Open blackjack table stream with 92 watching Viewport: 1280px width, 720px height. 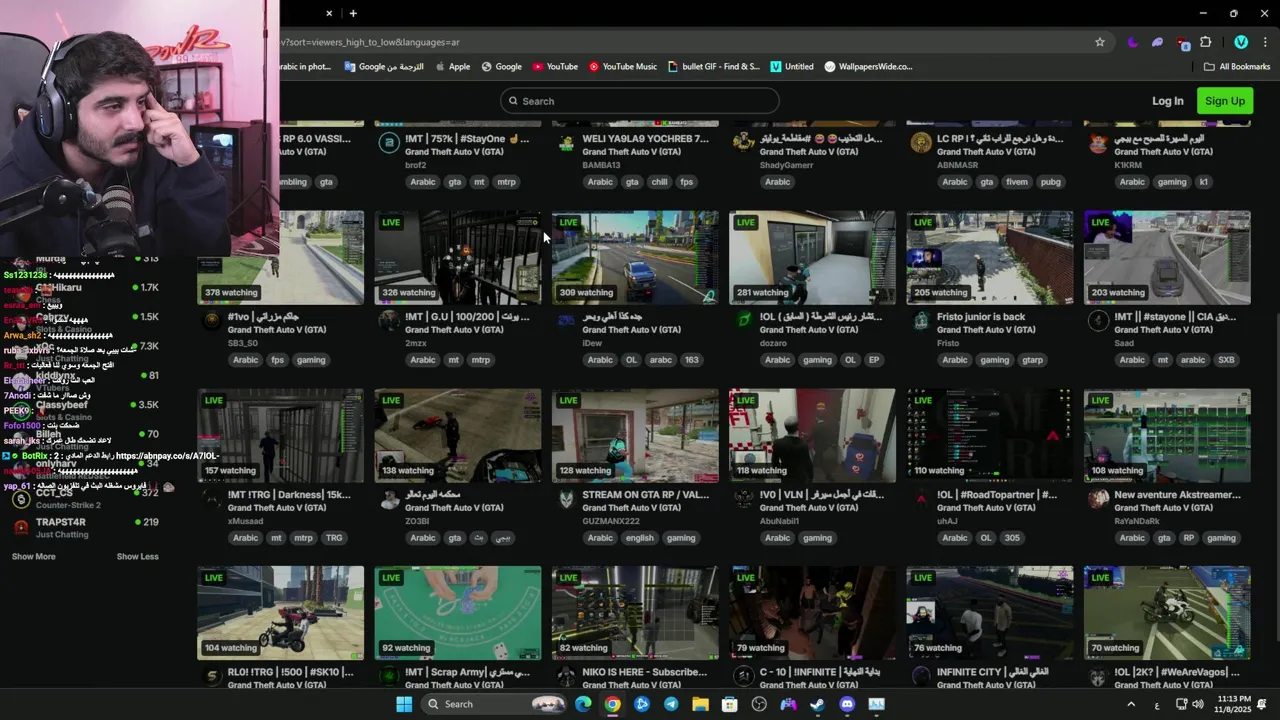[x=458, y=613]
